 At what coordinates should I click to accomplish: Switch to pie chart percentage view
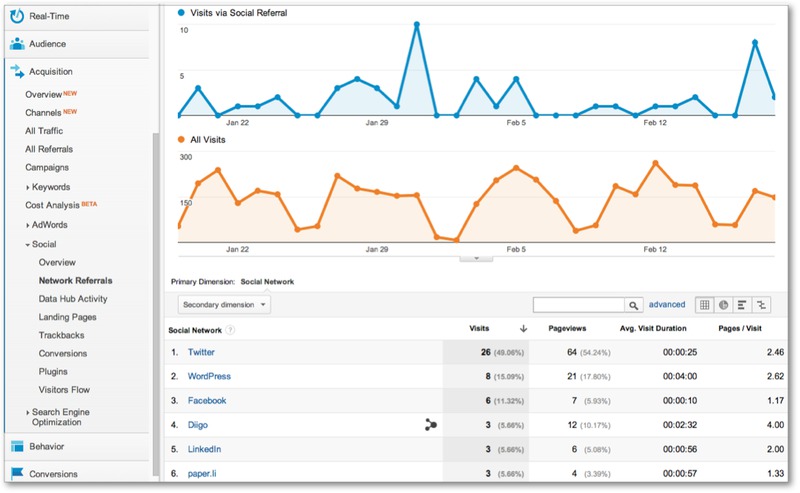pos(723,305)
